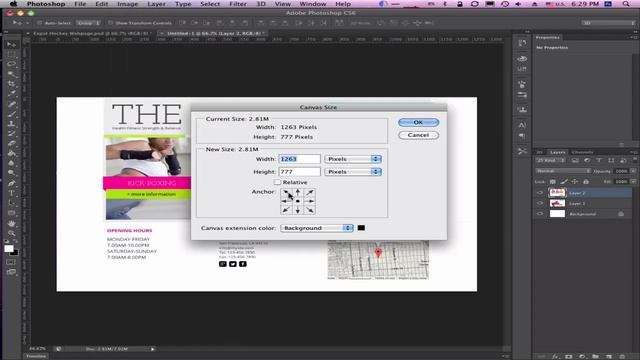Toggle the Auto-Select checkbox
This screenshot has height=360, width=640.
point(40,23)
